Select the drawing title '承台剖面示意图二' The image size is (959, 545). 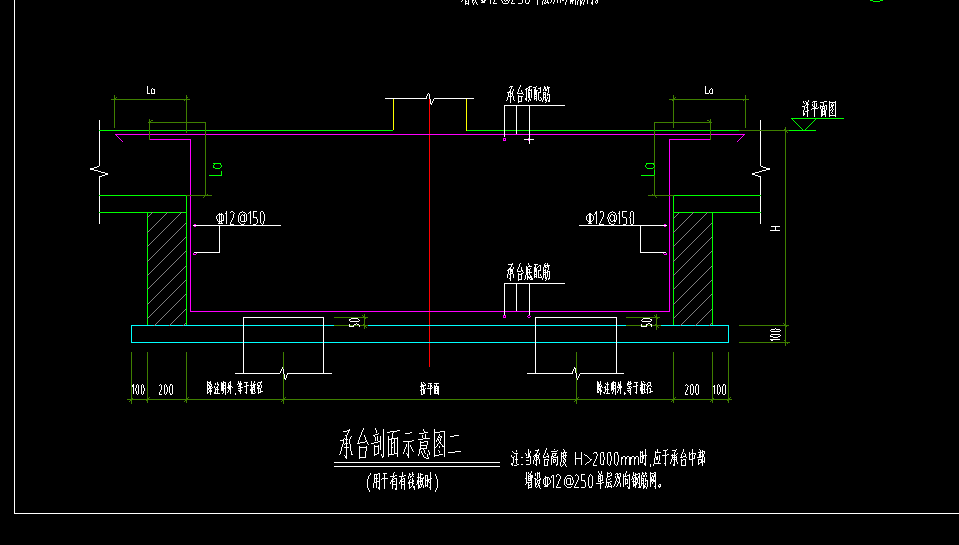click(x=400, y=444)
